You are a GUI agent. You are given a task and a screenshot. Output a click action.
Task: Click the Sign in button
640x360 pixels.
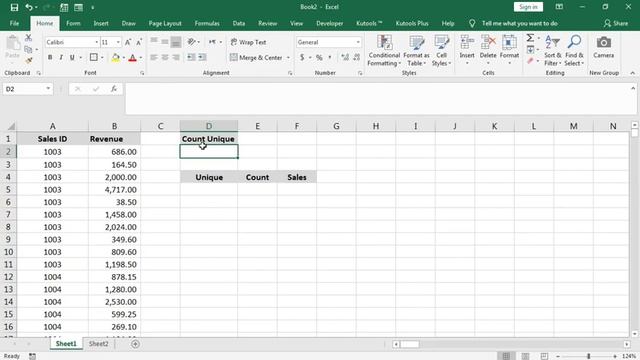(528, 7)
